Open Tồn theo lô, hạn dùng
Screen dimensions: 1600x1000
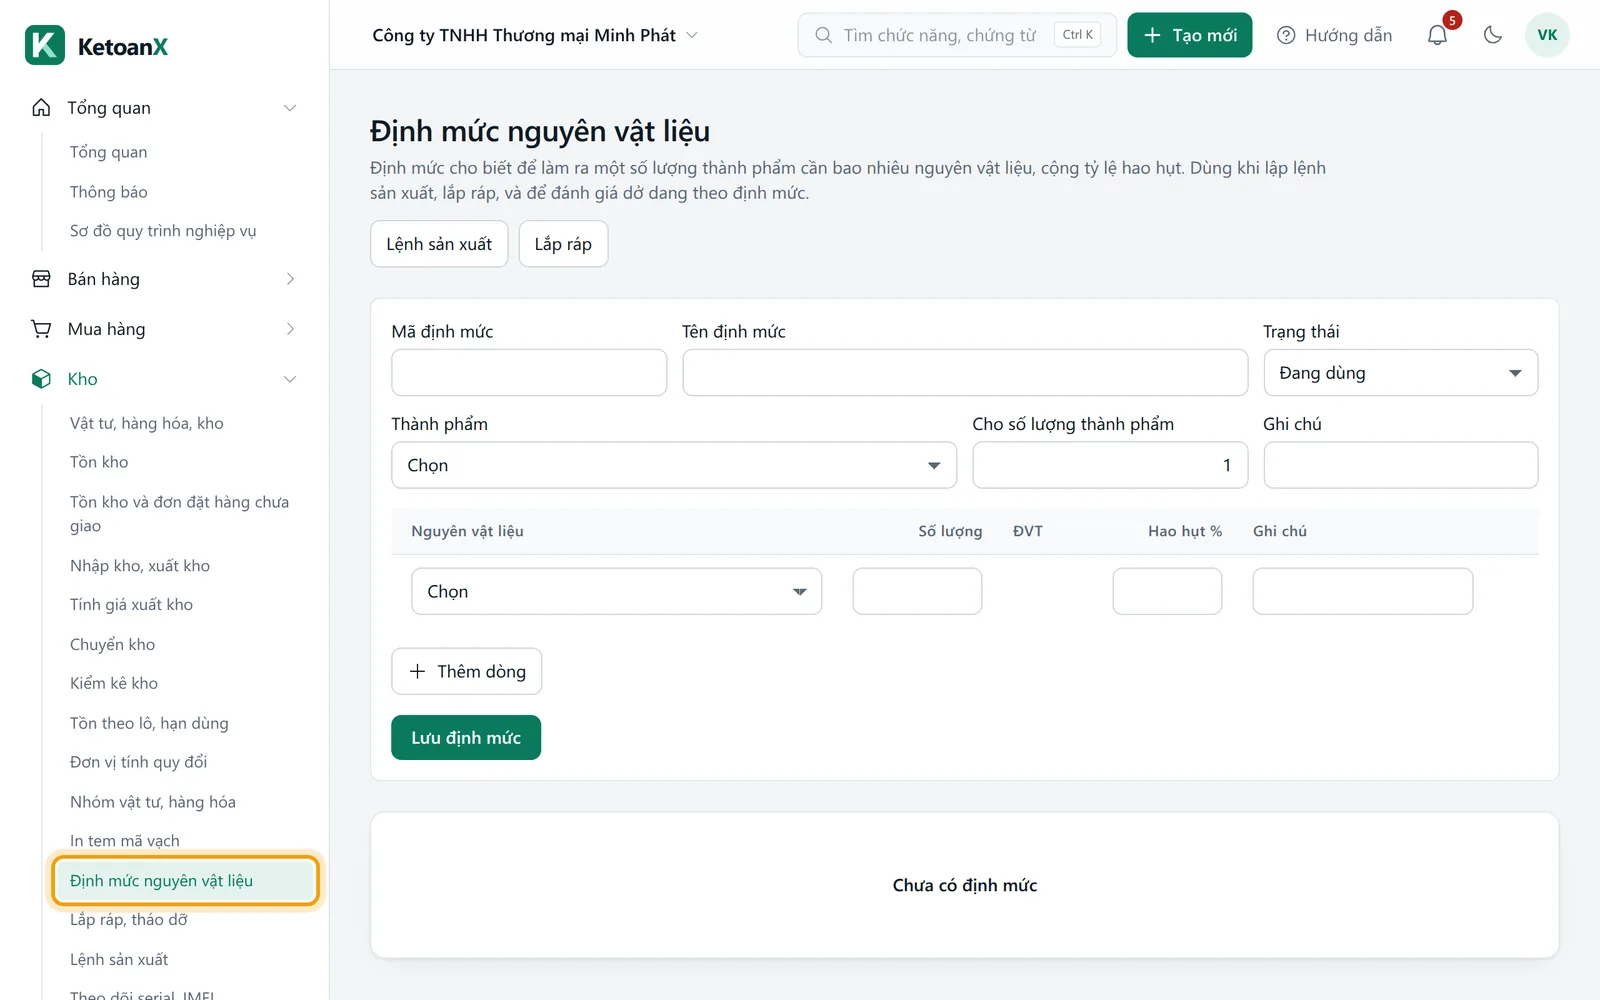(x=149, y=723)
